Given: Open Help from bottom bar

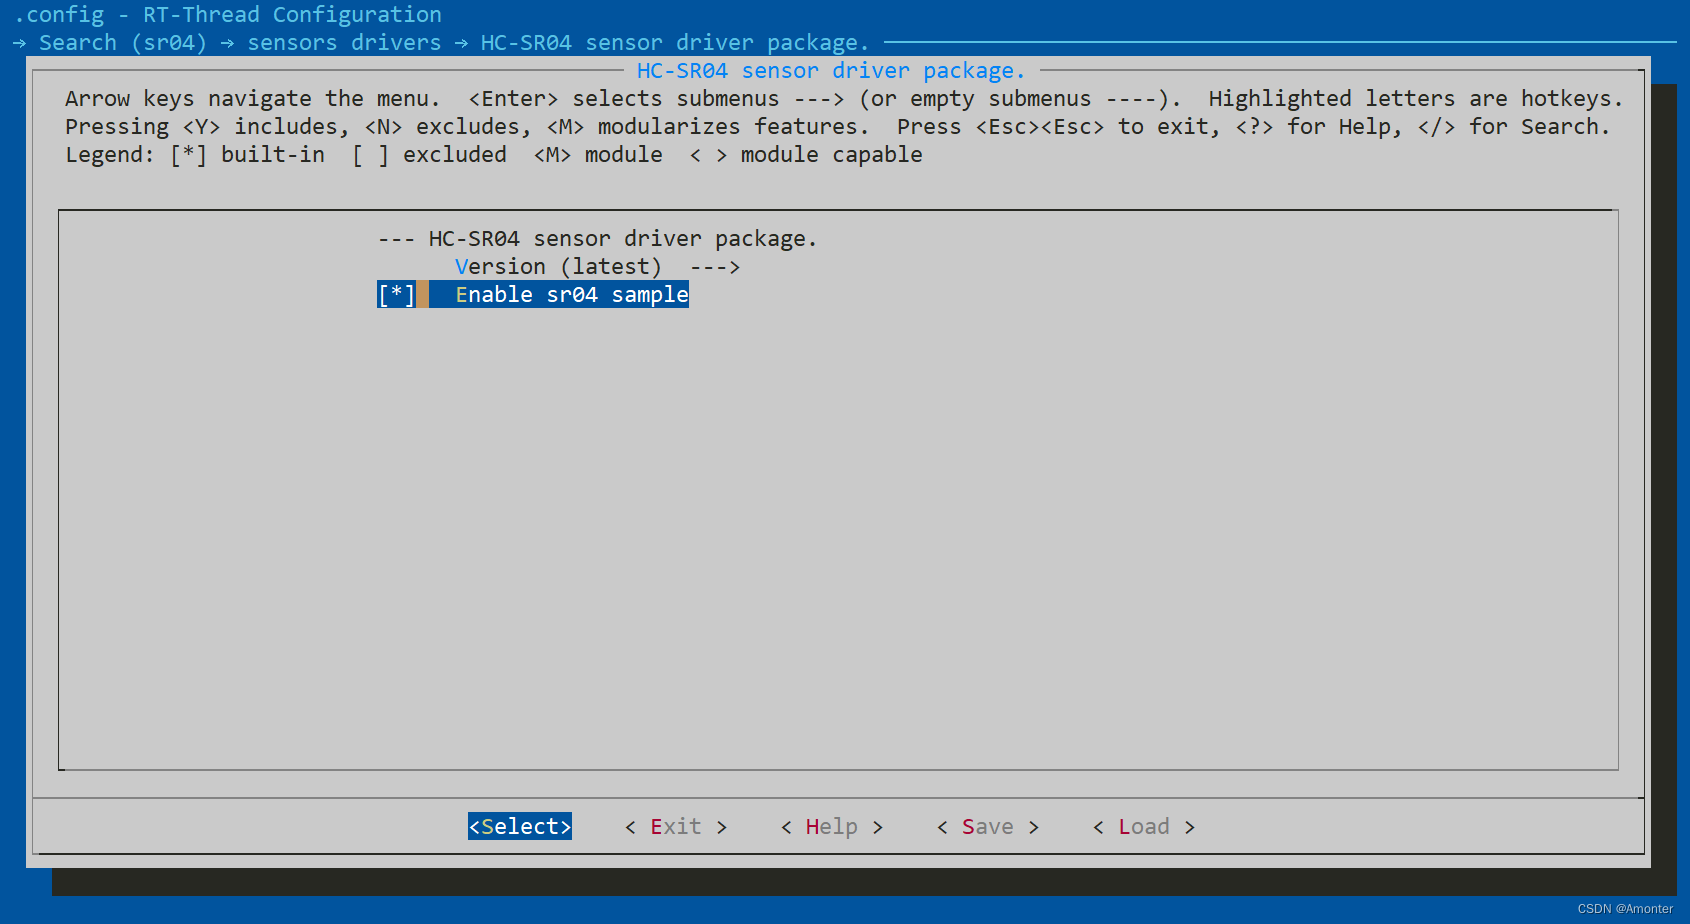Looking at the screenshot, I should coord(832,827).
